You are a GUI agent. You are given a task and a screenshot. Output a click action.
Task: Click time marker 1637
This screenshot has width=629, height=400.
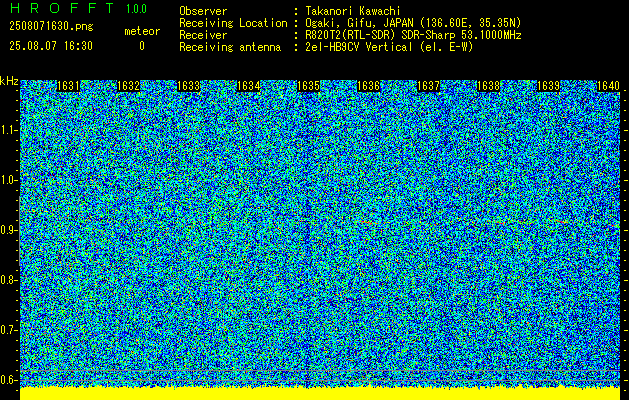[x=428, y=86]
